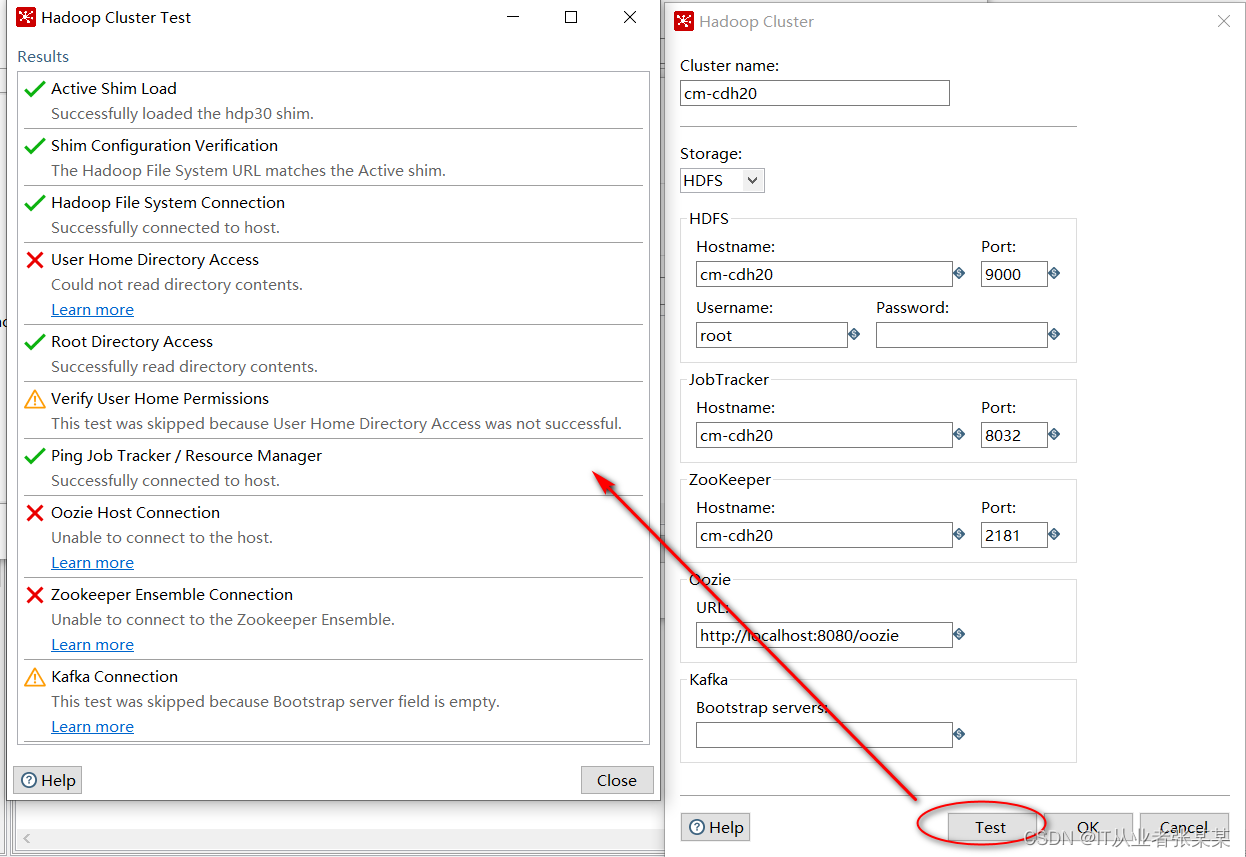The height and width of the screenshot is (857, 1246).
Task: Click variable icon beside Oozie URL field
Action: click(959, 634)
